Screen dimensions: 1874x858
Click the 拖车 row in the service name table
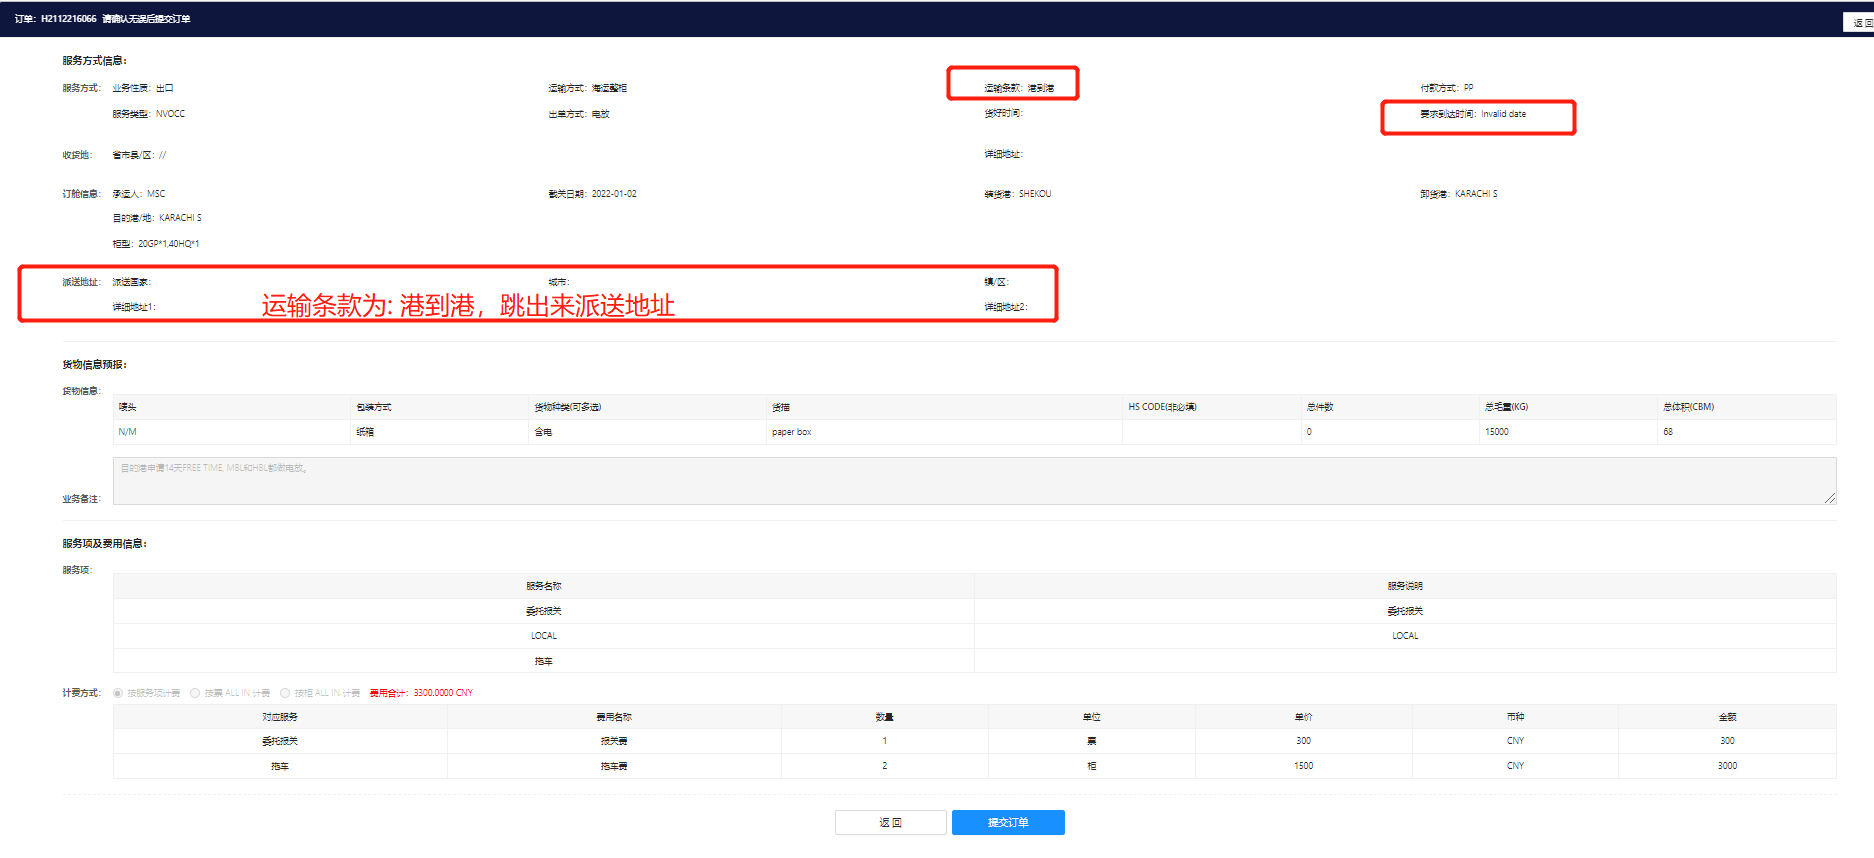coord(543,661)
